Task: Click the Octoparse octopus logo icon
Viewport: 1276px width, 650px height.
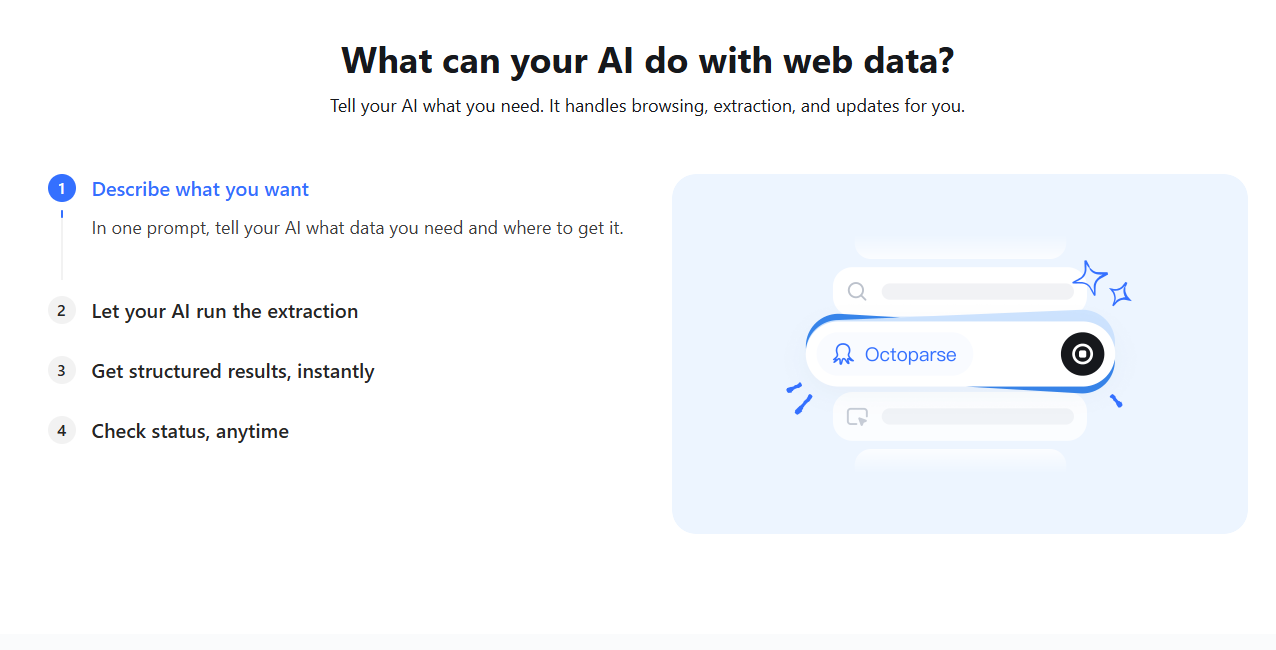Action: click(x=843, y=354)
